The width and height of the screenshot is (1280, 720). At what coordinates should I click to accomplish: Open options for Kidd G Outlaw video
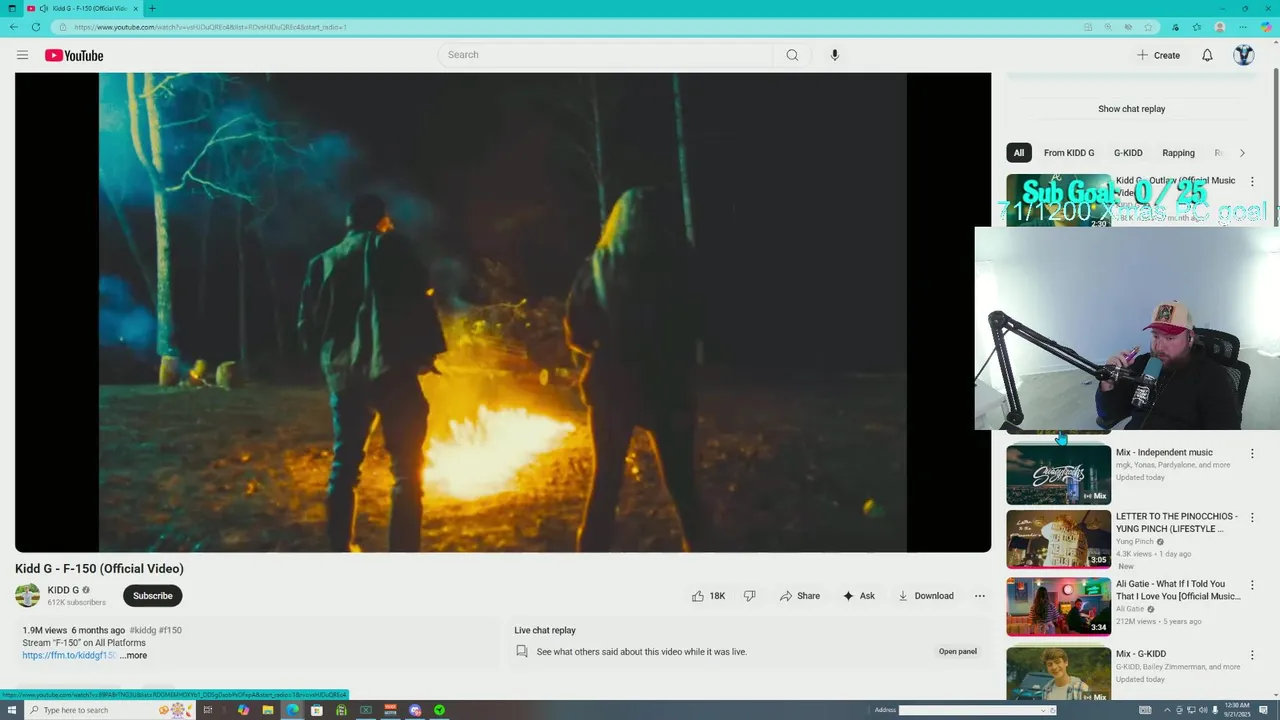click(x=1252, y=182)
